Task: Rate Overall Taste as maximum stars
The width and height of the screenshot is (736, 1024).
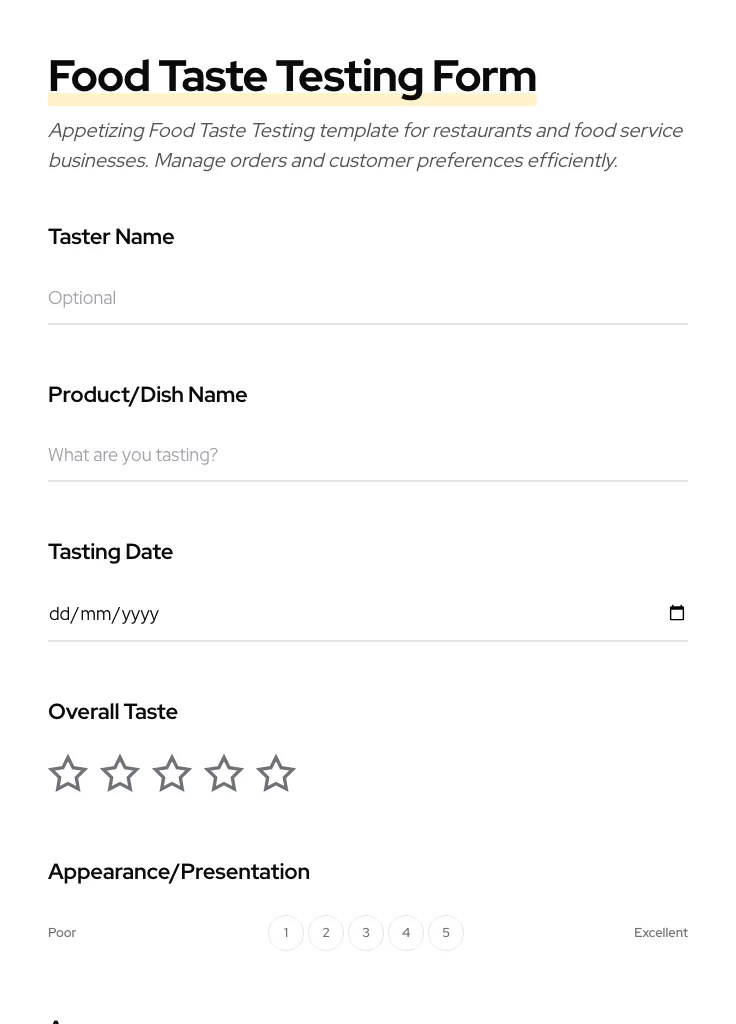Action: pos(276,772)
